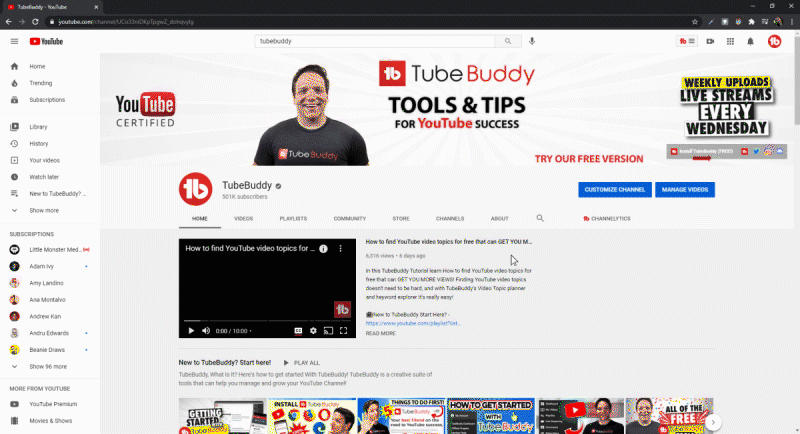The width and height of the screenshot is (800, 434).
Task: Switch to the Videos tab
Action: (x=243, y=218)
